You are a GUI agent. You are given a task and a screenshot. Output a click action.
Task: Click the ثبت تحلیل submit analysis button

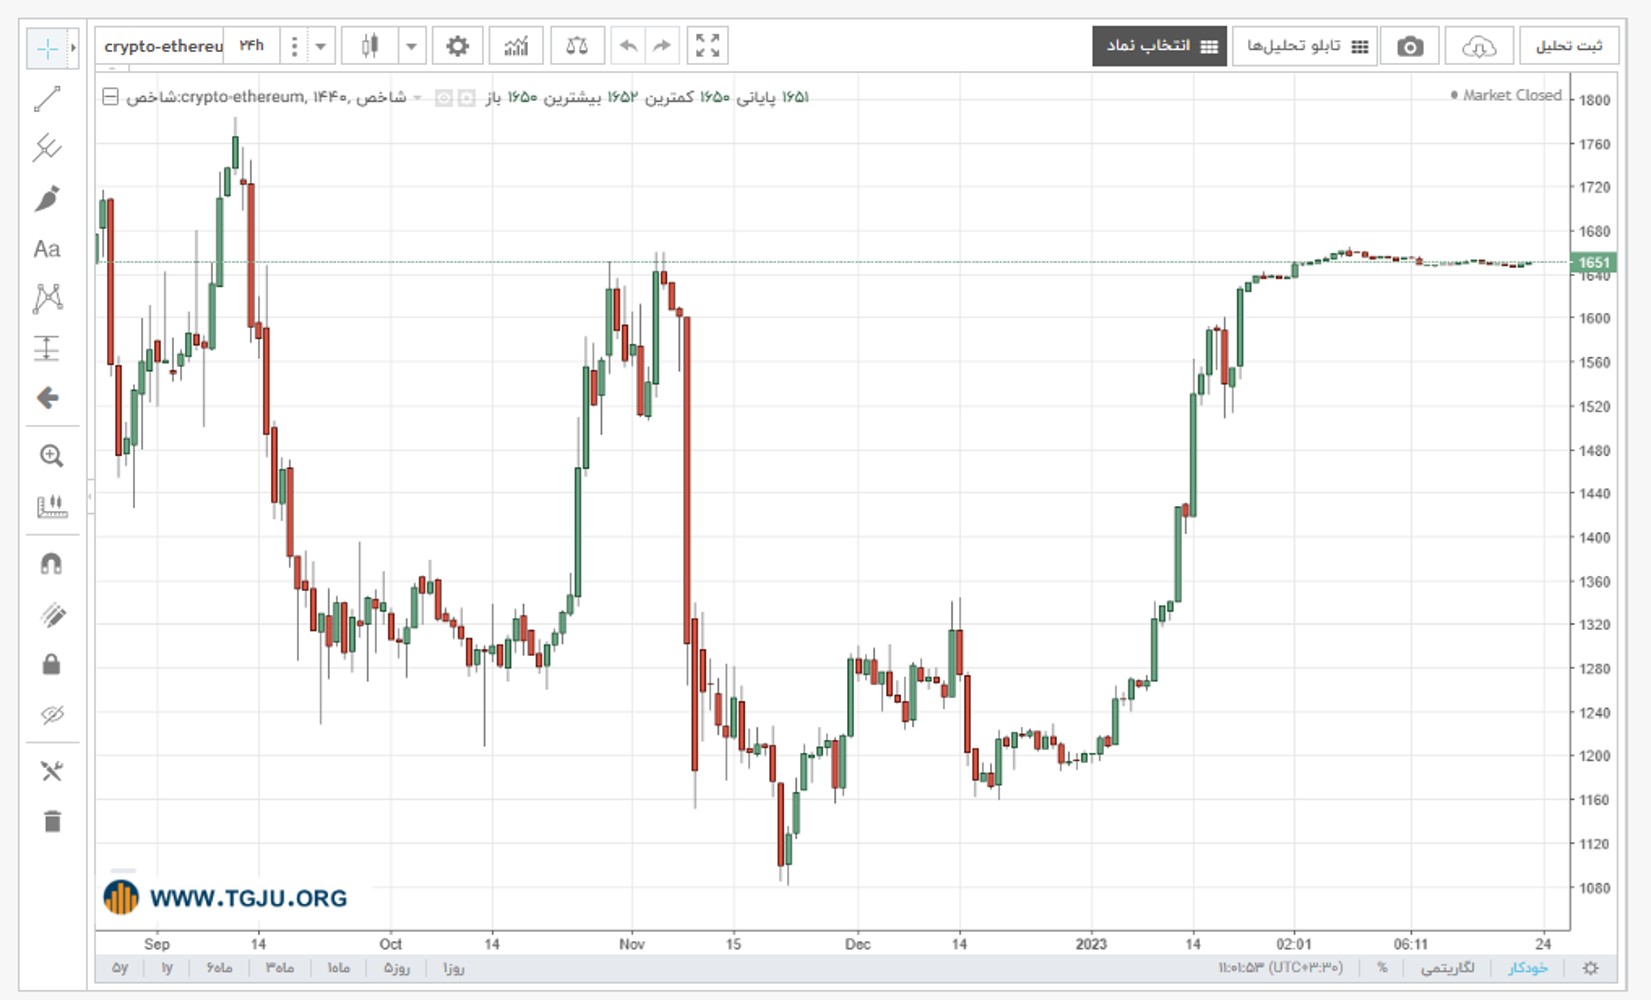(1569, 46)
